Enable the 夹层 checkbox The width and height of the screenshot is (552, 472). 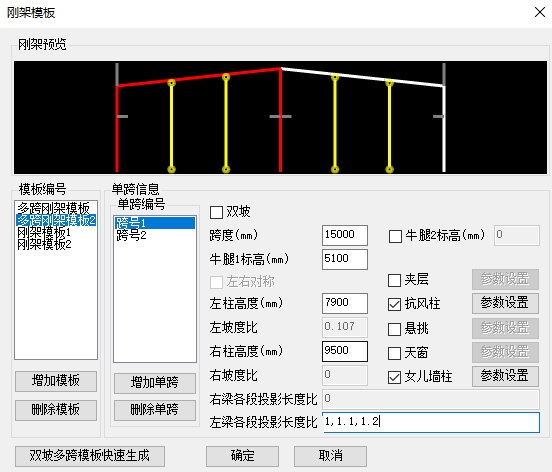(x=394, y=280)
